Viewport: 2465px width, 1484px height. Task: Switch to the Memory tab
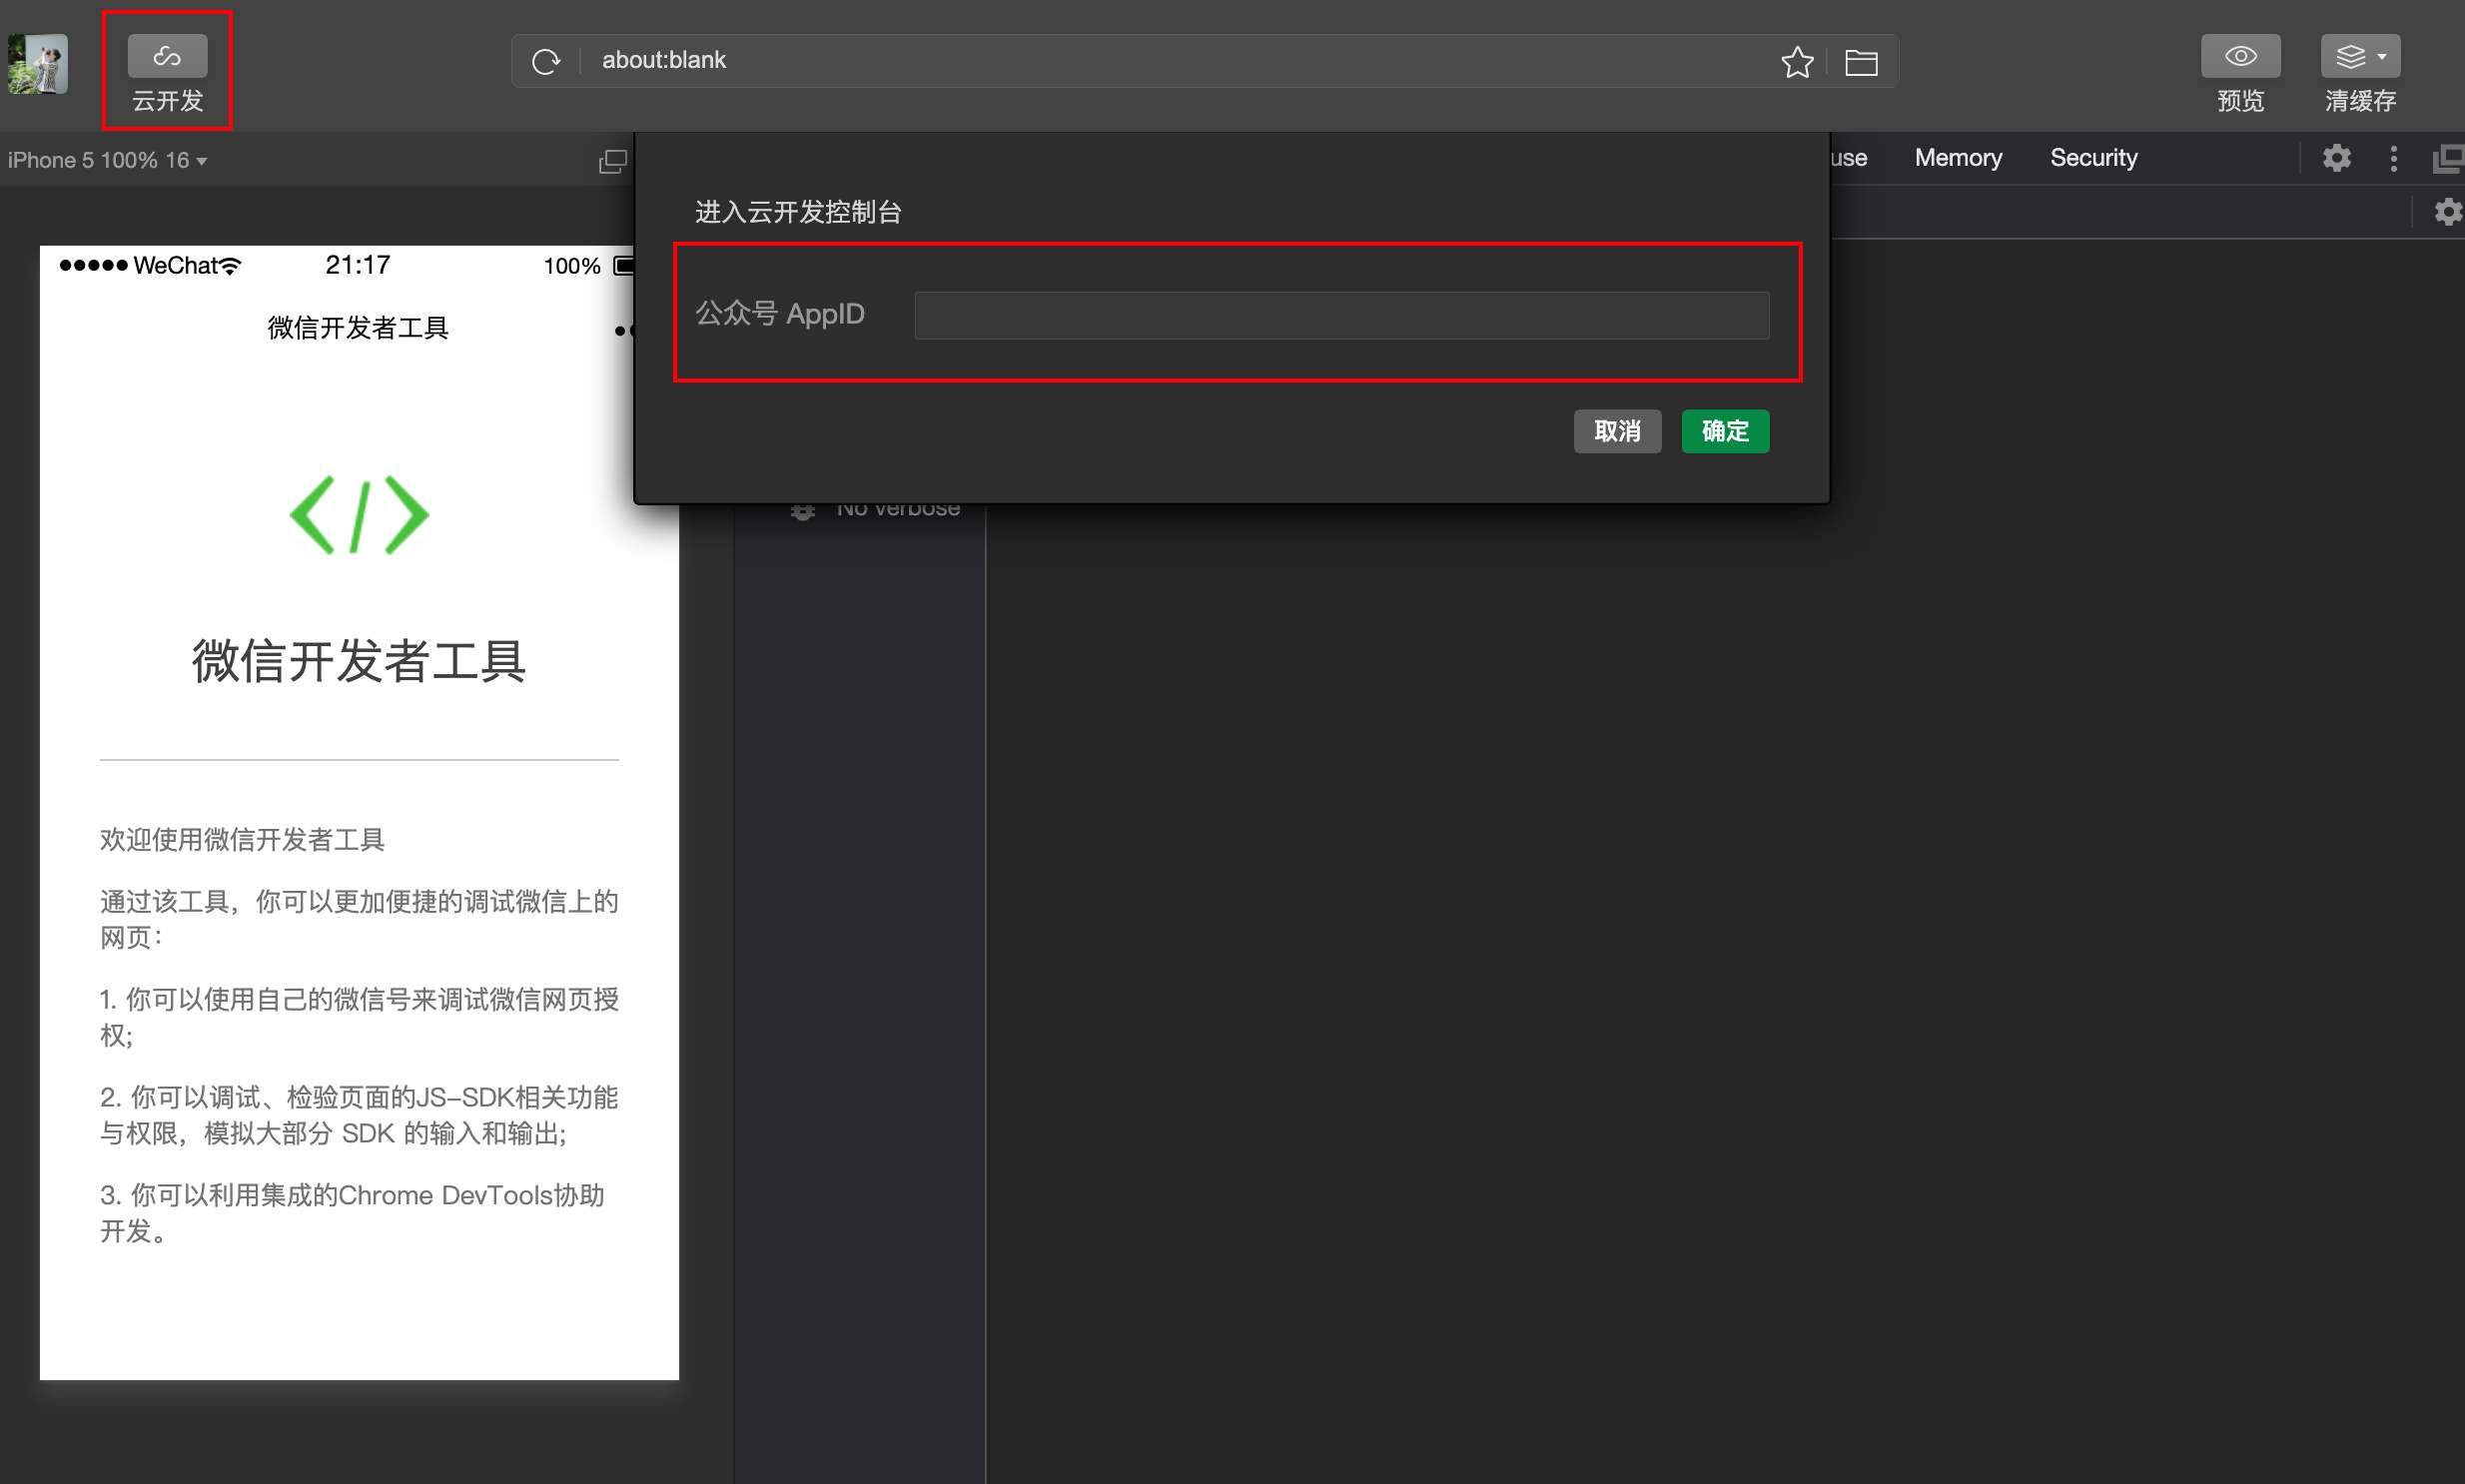tap(1957, 158)
